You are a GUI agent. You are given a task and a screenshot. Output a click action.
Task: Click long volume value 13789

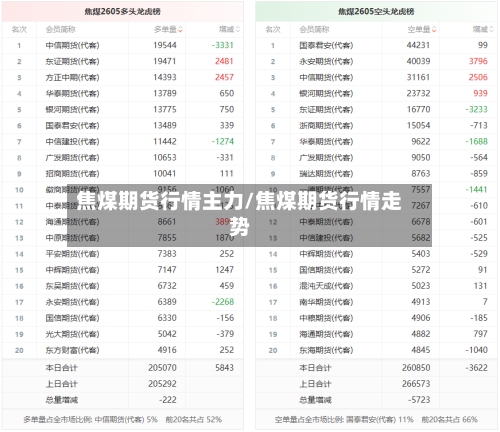(x=165, y=93)
